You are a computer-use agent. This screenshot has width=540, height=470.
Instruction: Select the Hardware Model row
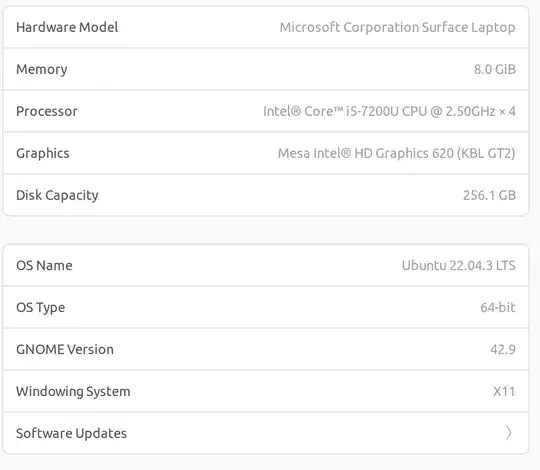click(266, 27)
